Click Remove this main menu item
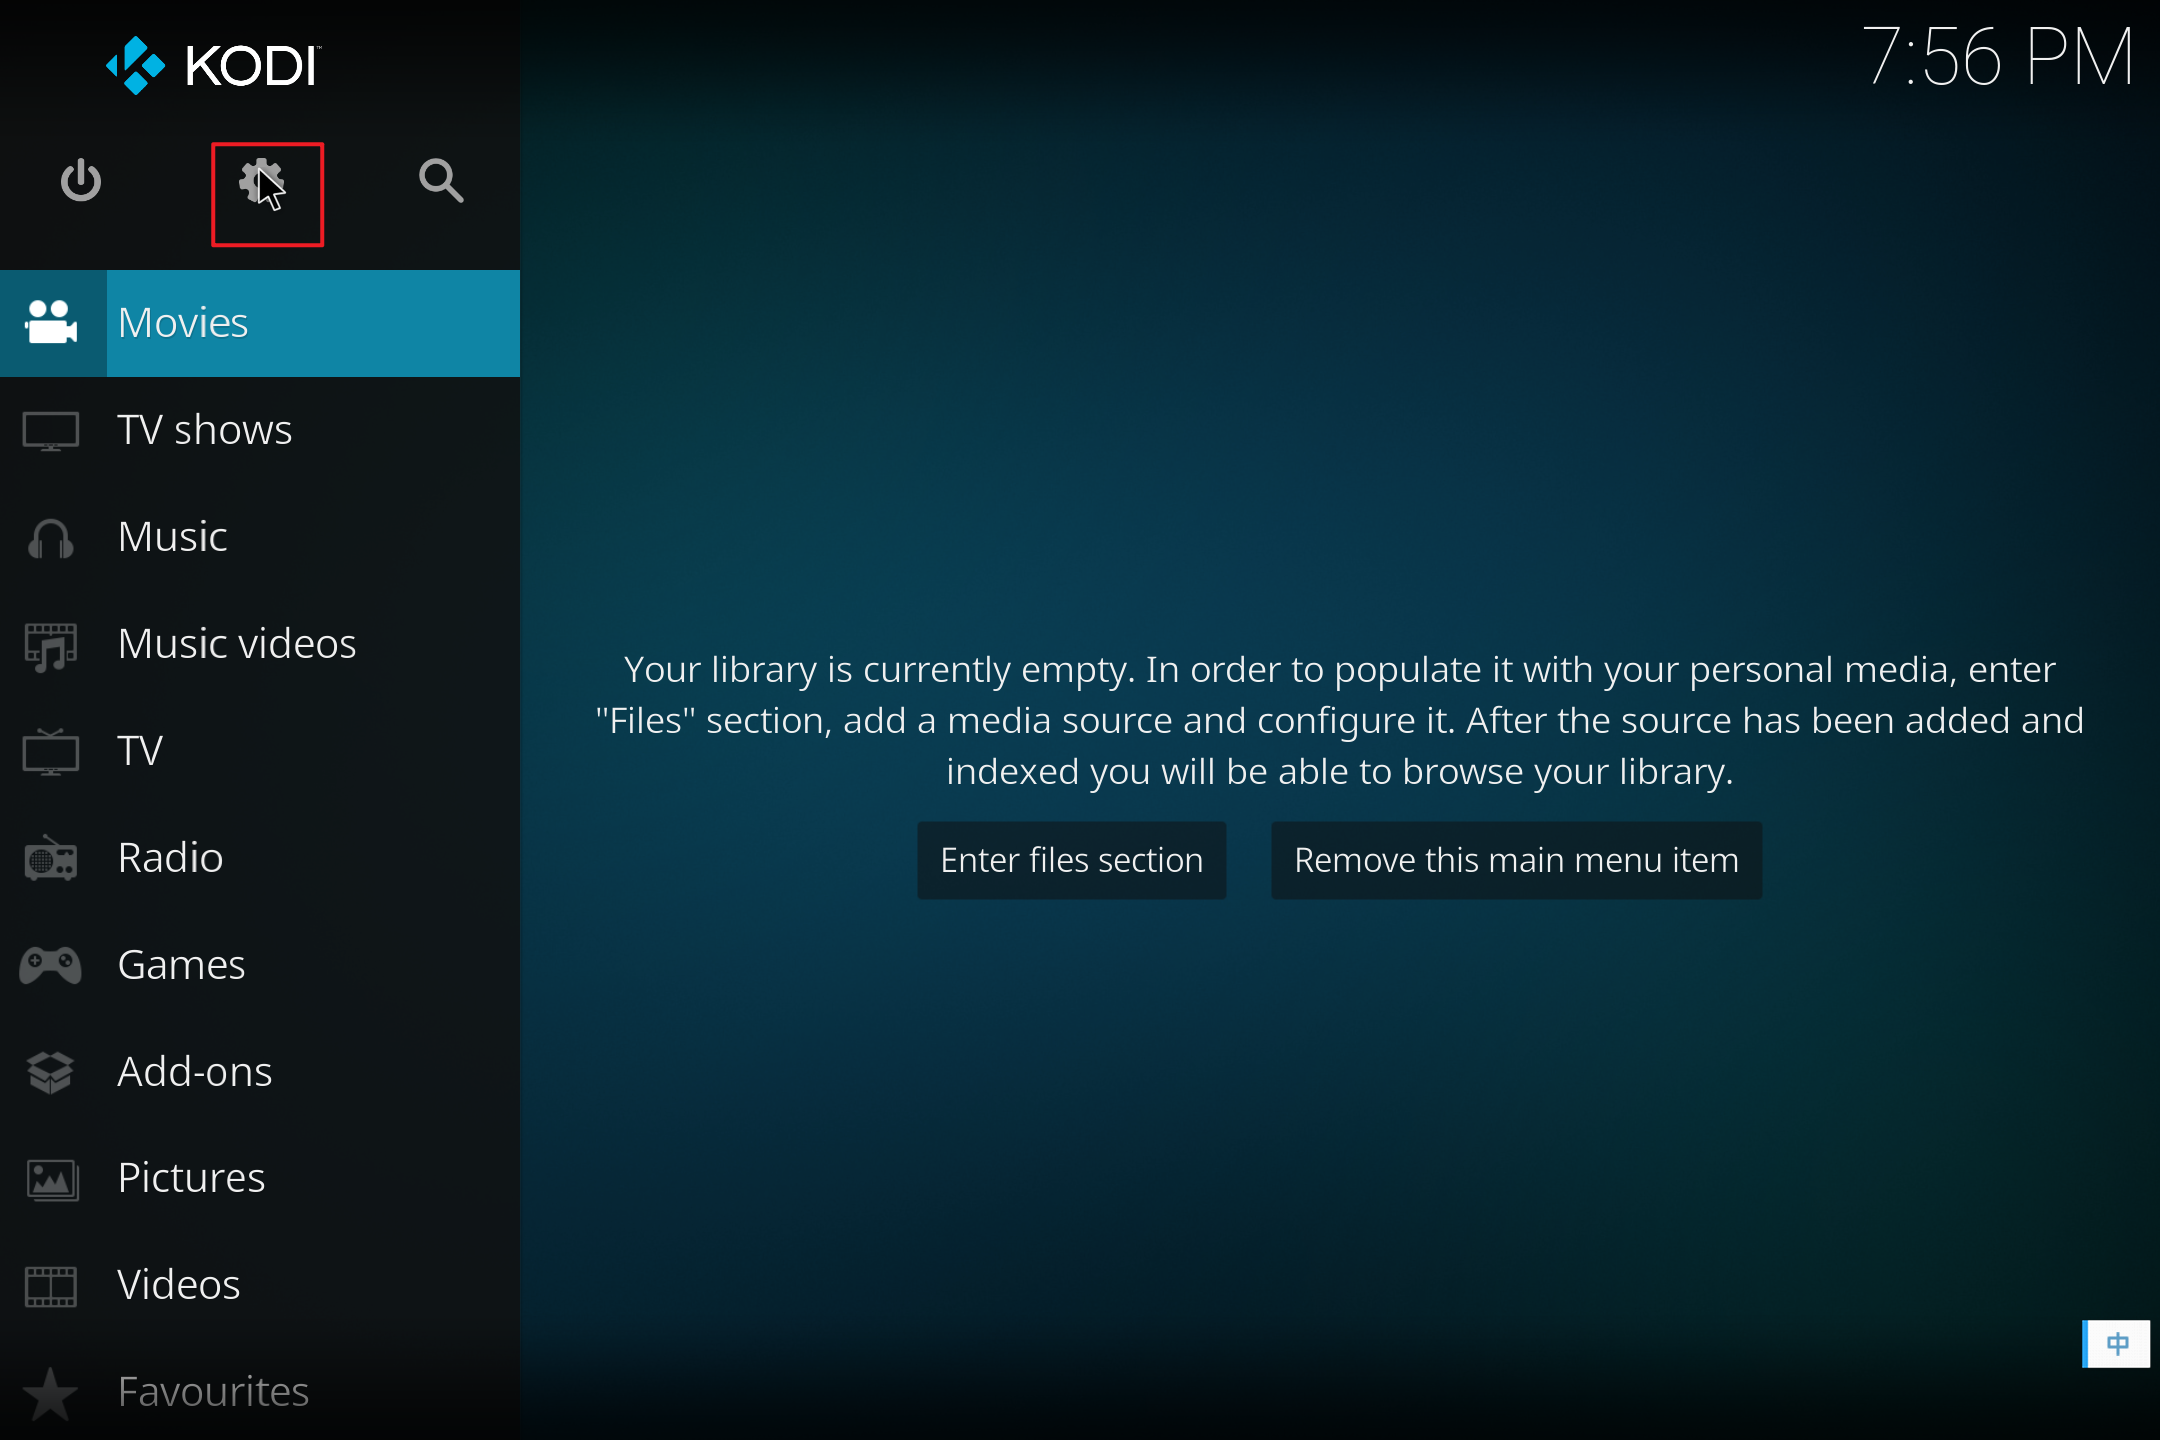The height and width of the screenshot is (1440, 2160). (1516, 860)
